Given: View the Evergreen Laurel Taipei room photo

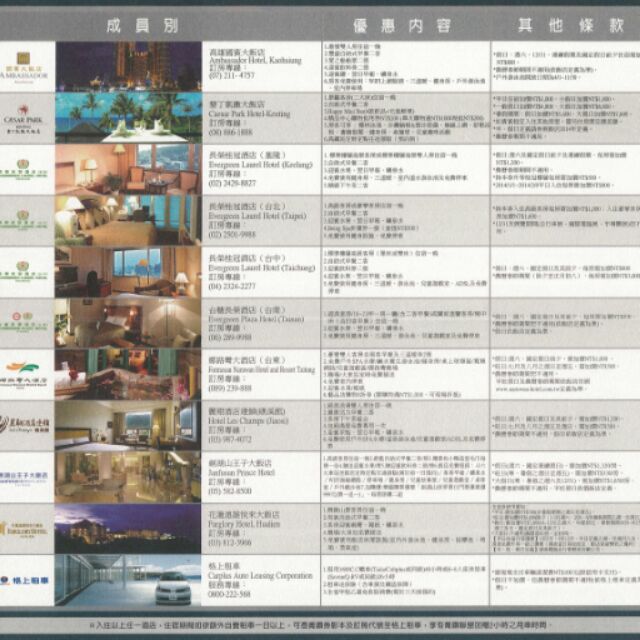Looking at the screenshot, I should pos(127,220).
